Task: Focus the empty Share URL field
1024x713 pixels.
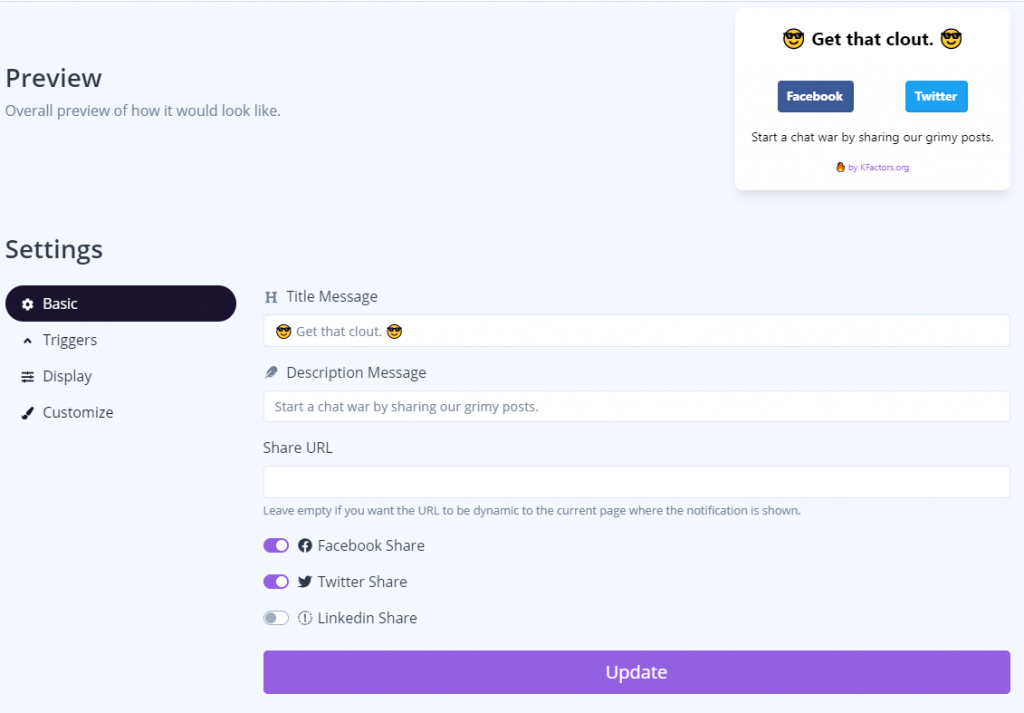Action: point(636,483)
